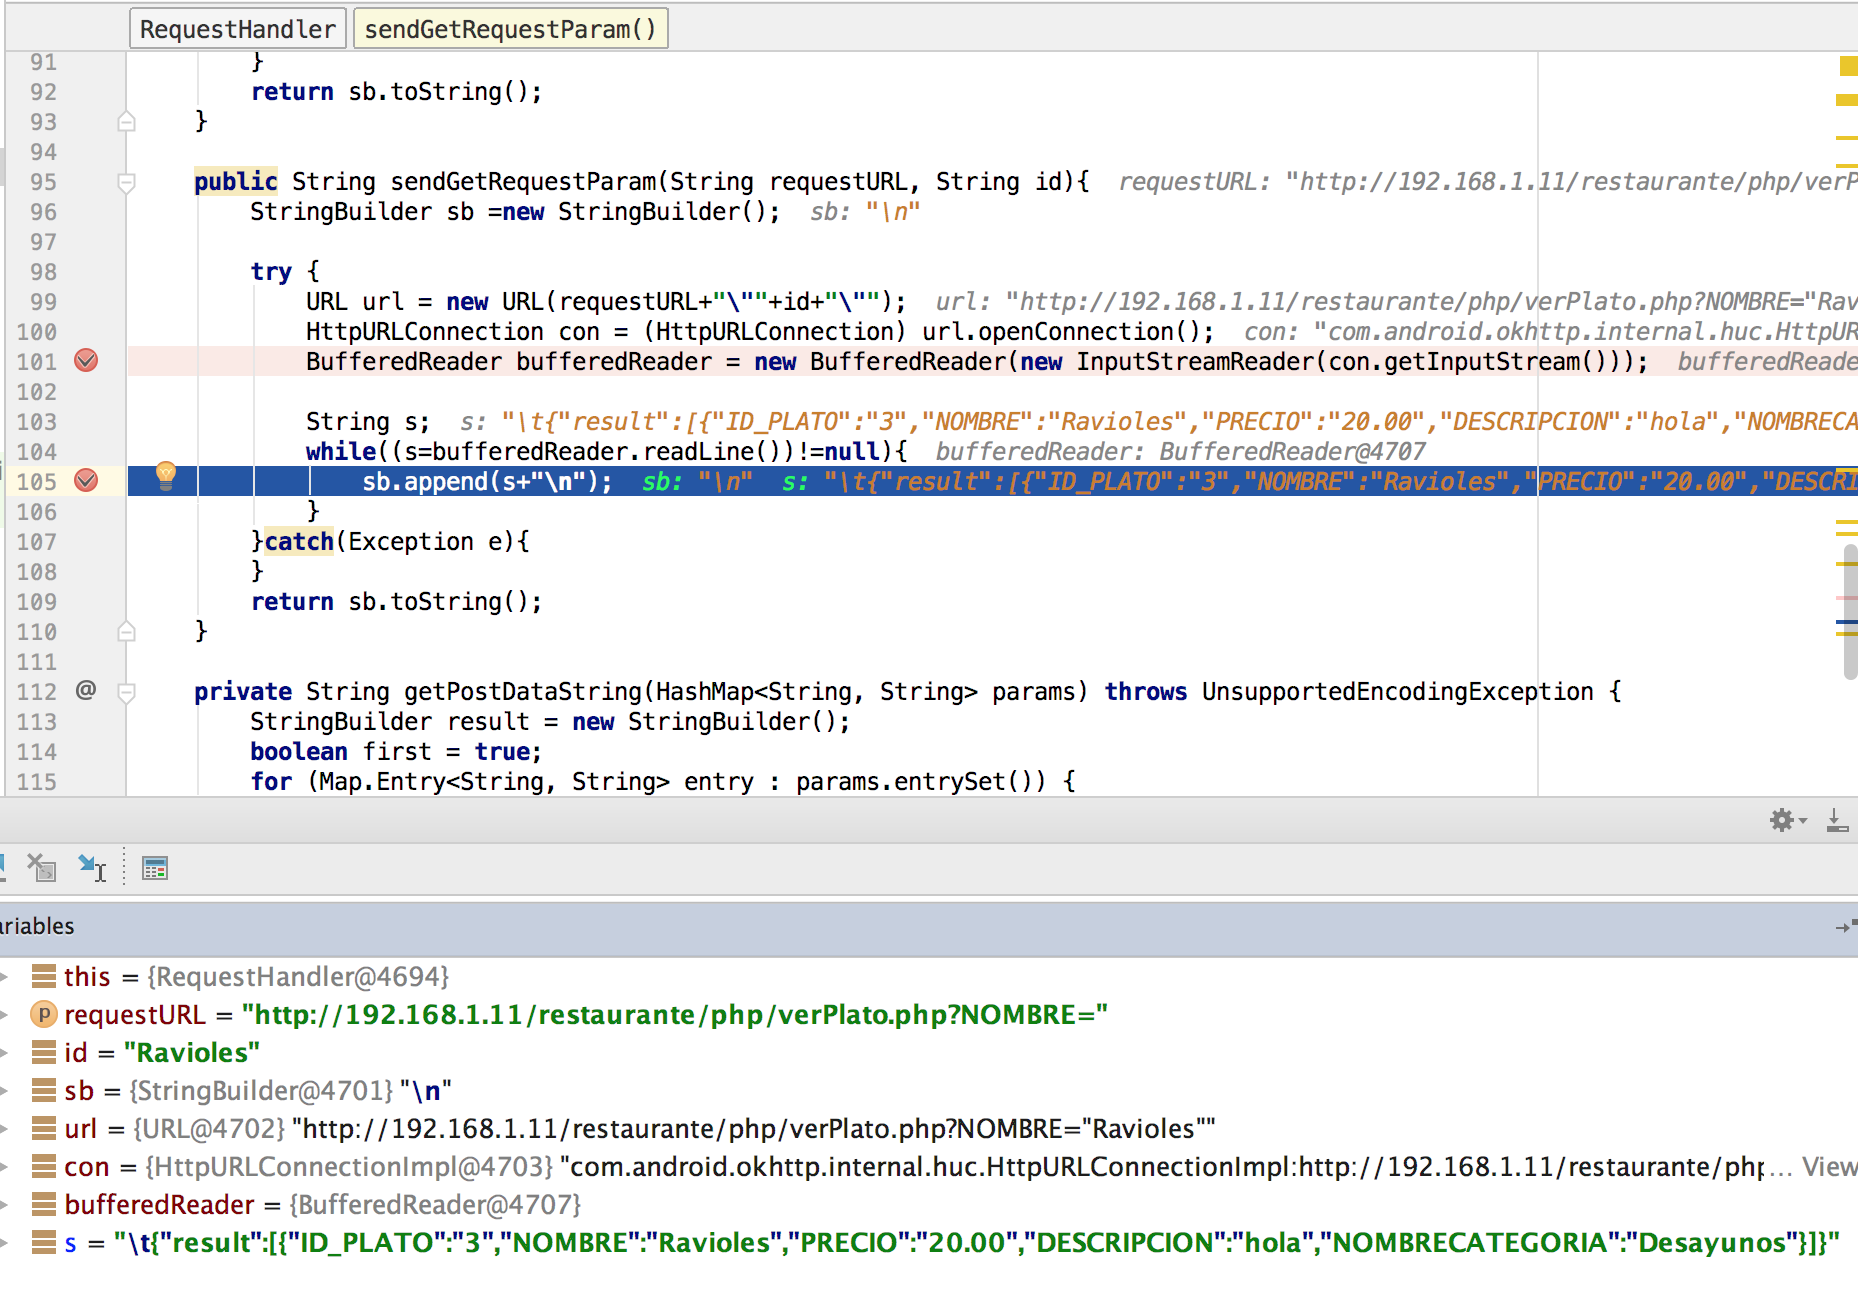Click the @ gutter annotation on line 112
This screenshot has width=1858, height=1314.
tap(86, 690)
